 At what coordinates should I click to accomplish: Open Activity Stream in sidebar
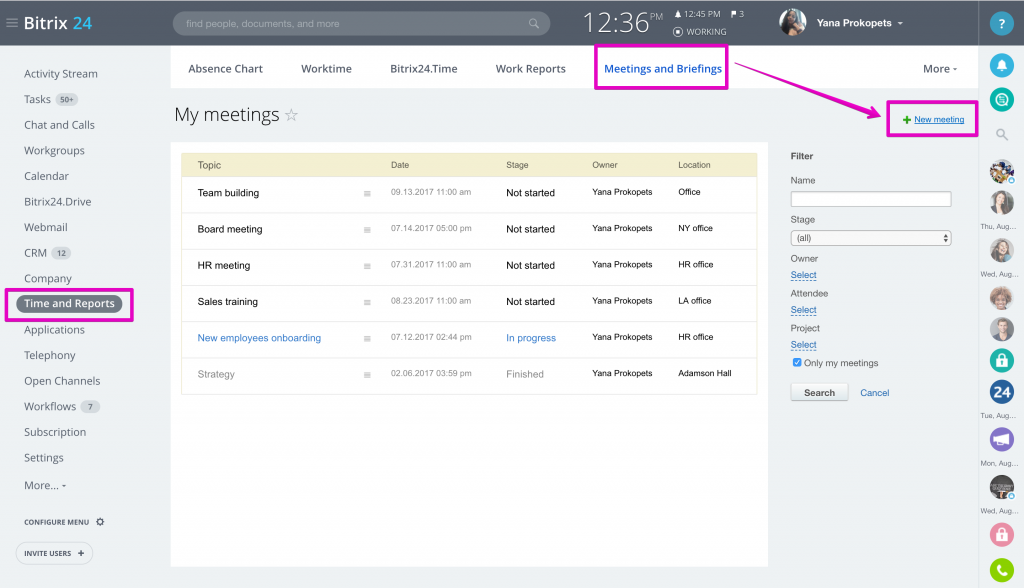pos(61,74)
